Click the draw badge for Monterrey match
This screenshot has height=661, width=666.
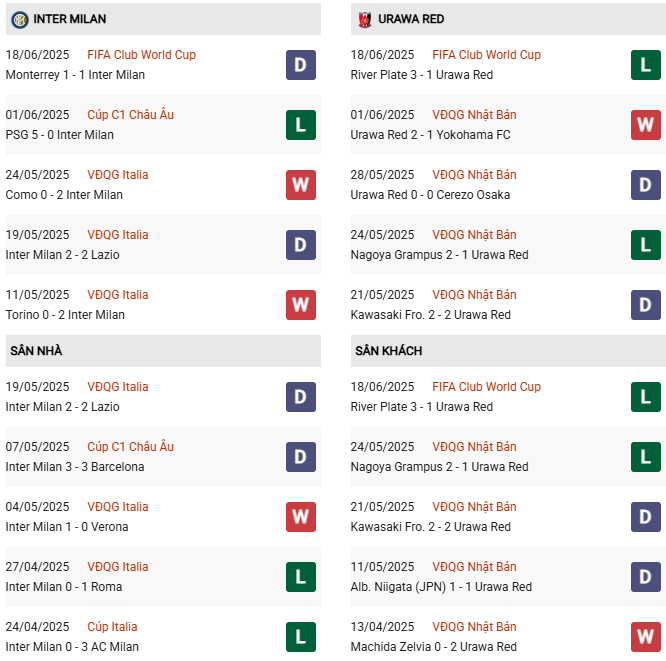(300, 65)
